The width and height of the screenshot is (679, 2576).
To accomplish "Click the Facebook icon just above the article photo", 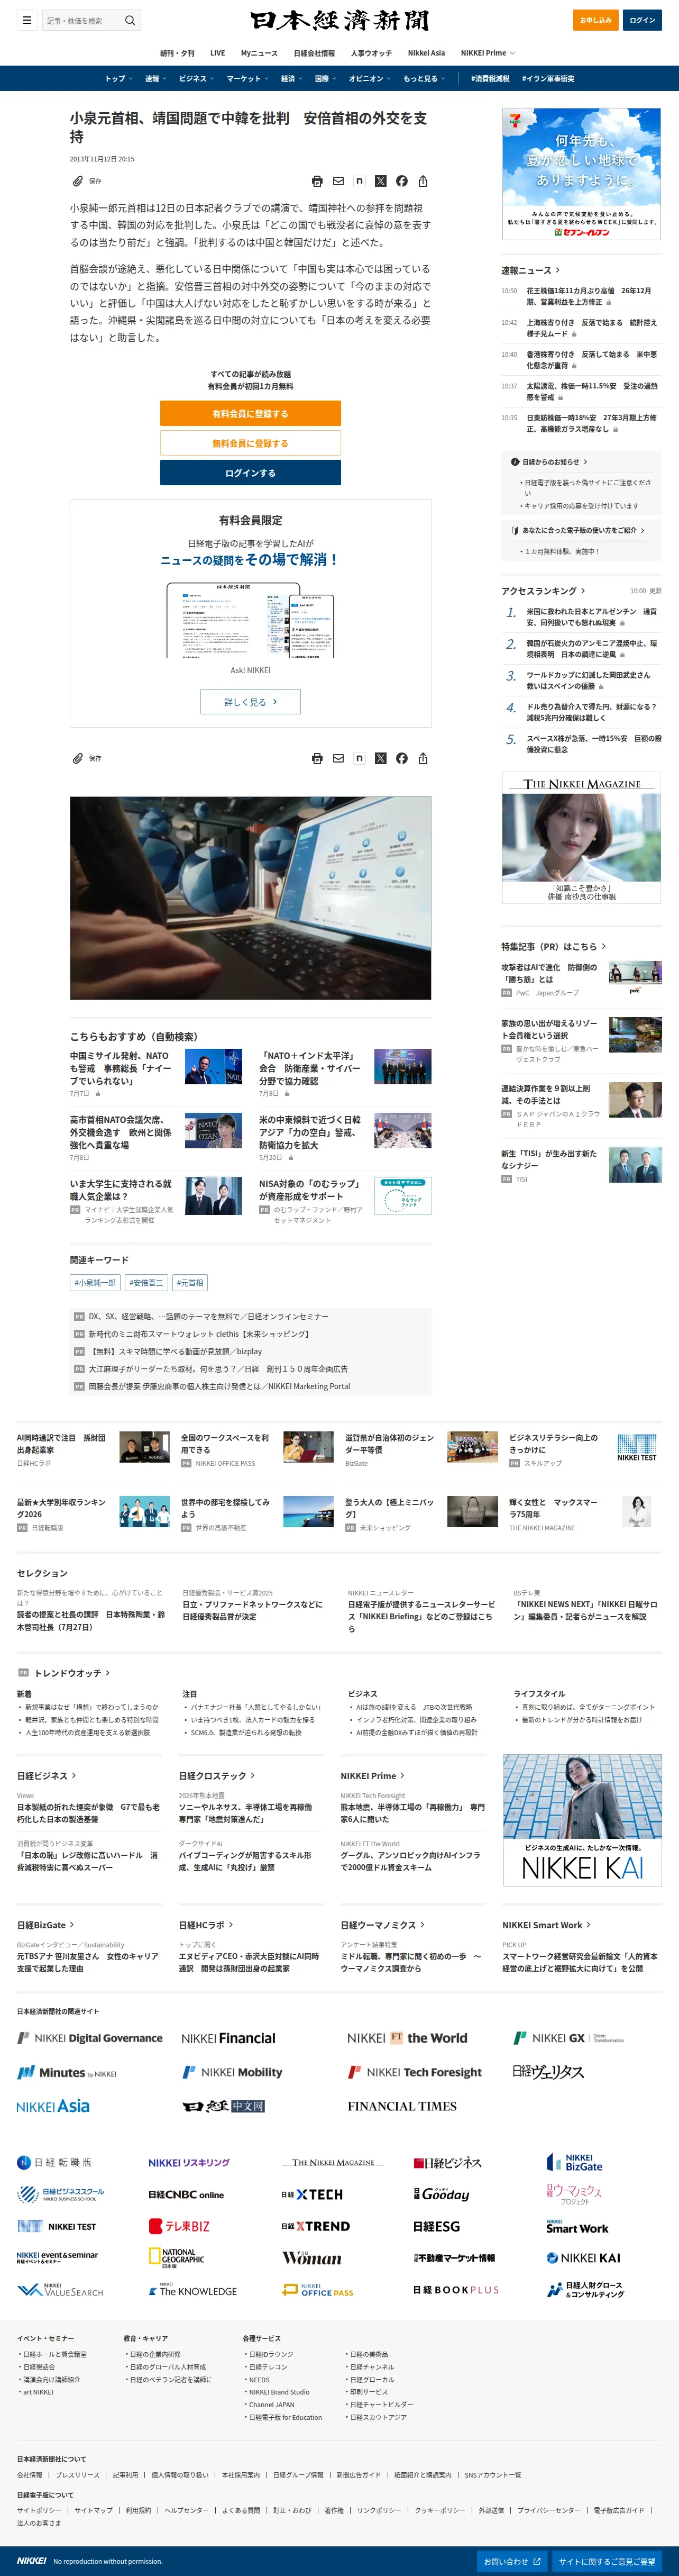I will click(401, 758).
